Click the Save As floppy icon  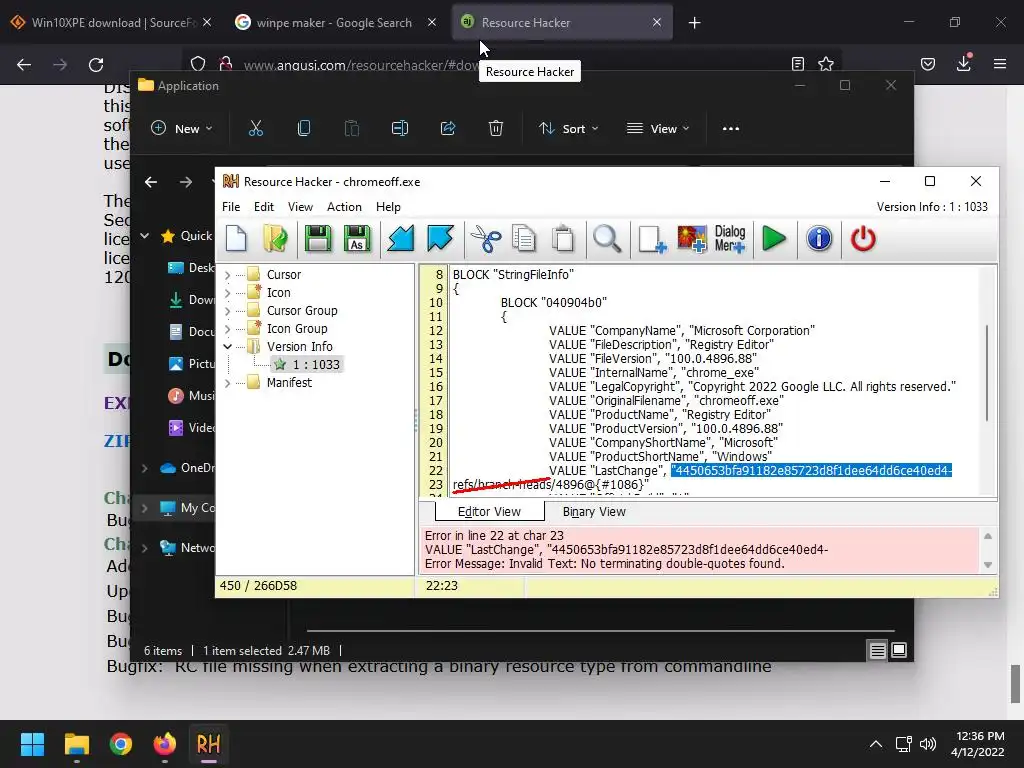click(357, 239)
